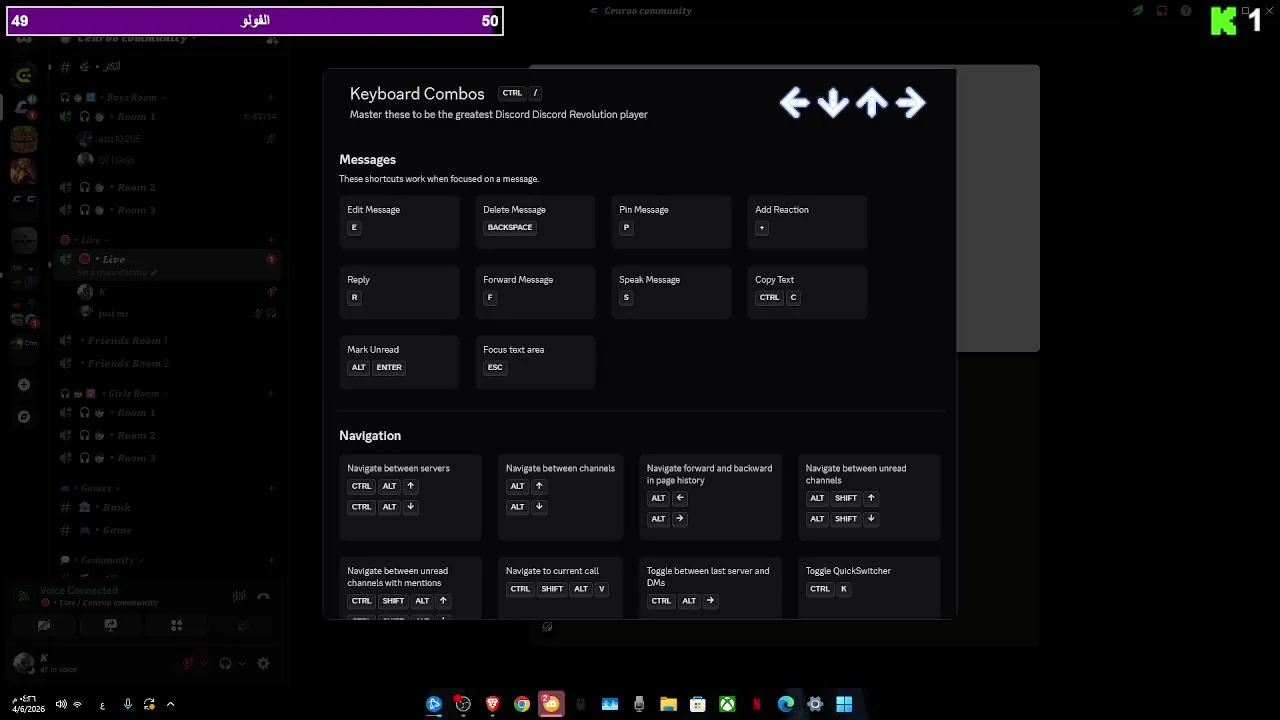Expand Cenroo community server menu
This screenshot has height=720, width=1280.
point(133,38)
